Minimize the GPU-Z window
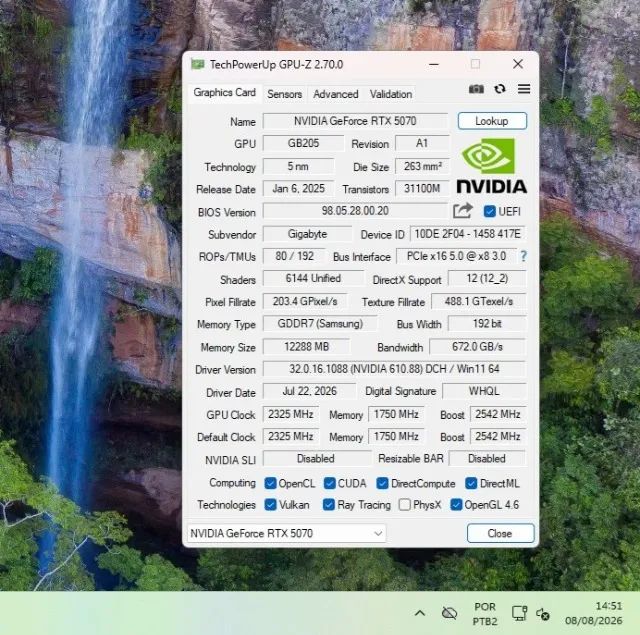 (434, 64)
